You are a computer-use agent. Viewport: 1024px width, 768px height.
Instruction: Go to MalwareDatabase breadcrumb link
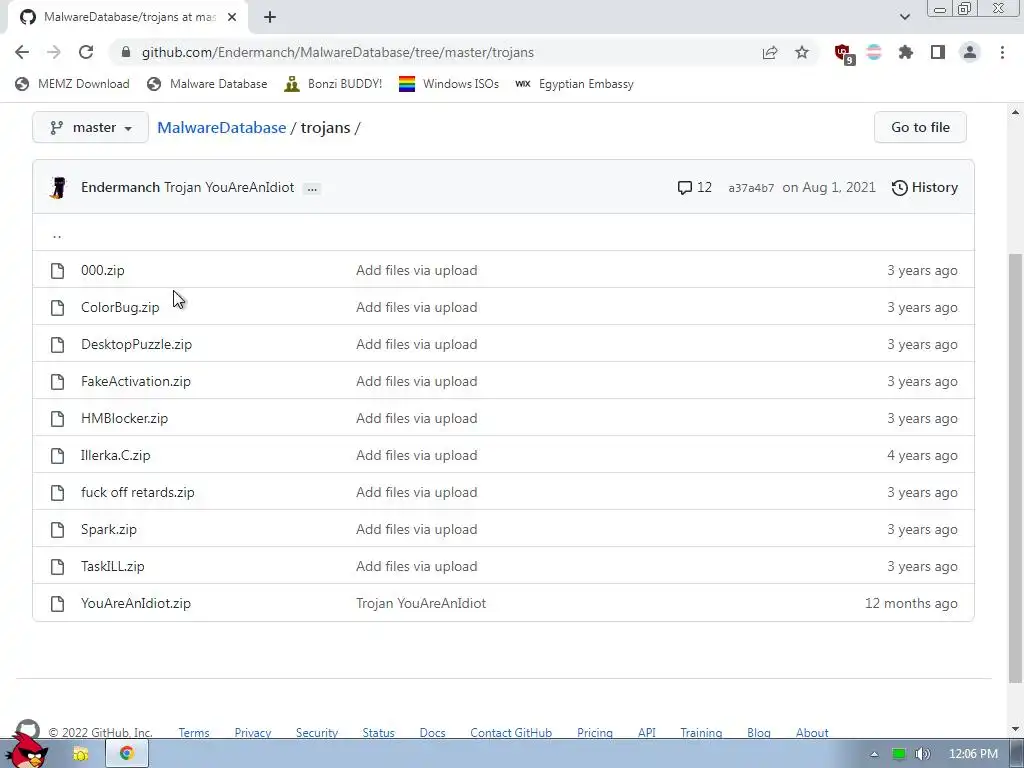point(221,127)
